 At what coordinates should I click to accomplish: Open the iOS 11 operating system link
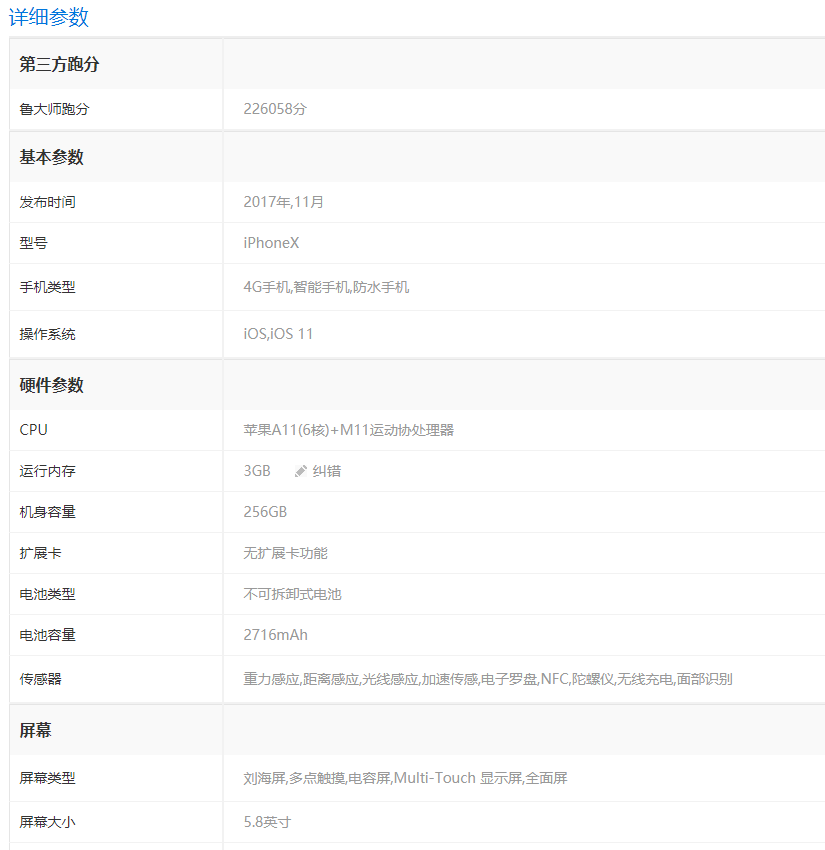pos(292,334)
